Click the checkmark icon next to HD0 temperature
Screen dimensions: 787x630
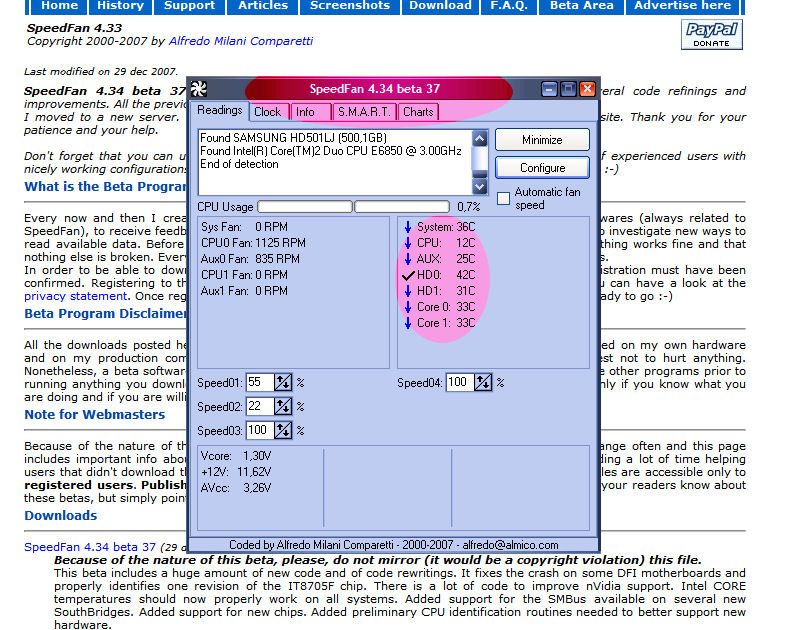[x=408, y=275]
